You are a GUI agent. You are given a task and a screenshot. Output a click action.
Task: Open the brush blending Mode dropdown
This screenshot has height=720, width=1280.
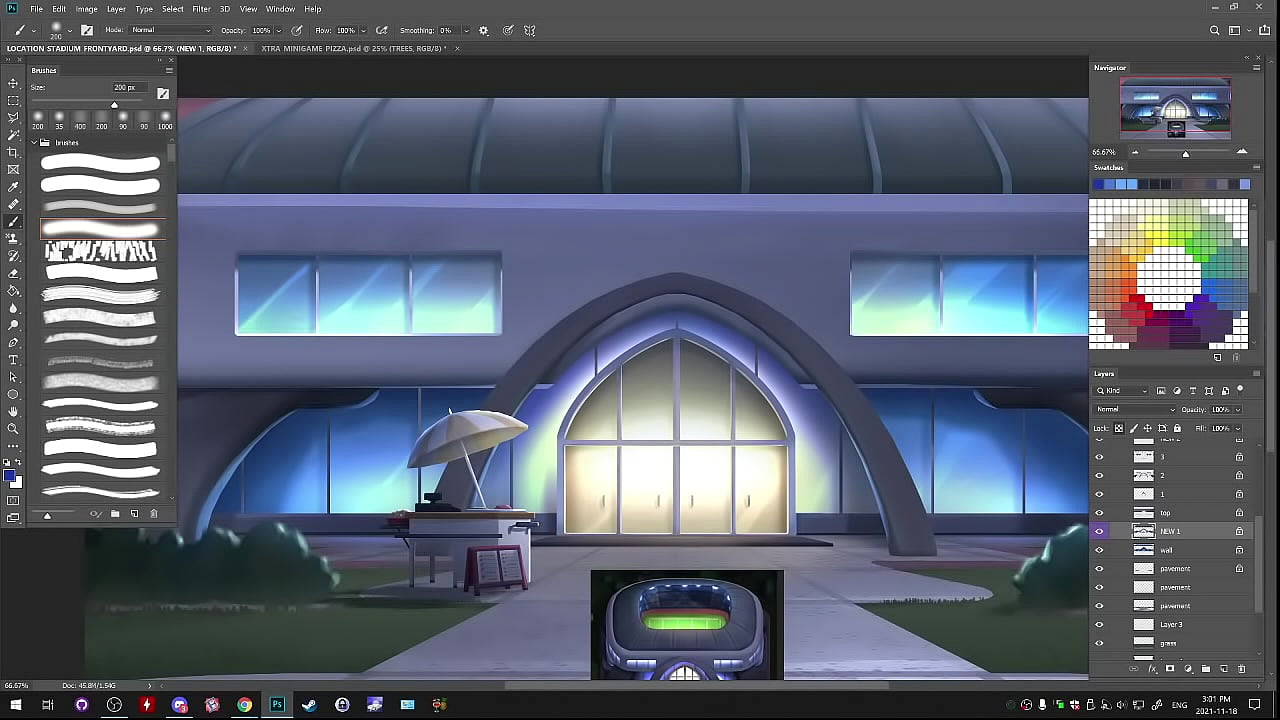coord(171,30)
